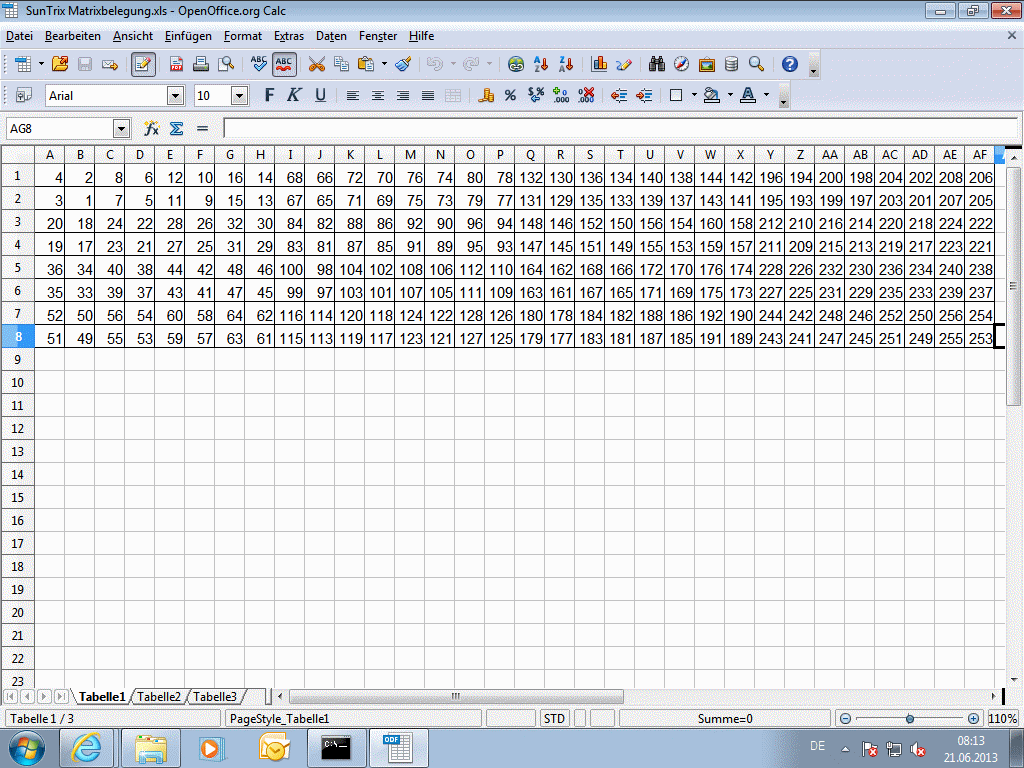Expand the font name dropdown
The height and width of the screenshot is (768, 1024).
[176, 96]
